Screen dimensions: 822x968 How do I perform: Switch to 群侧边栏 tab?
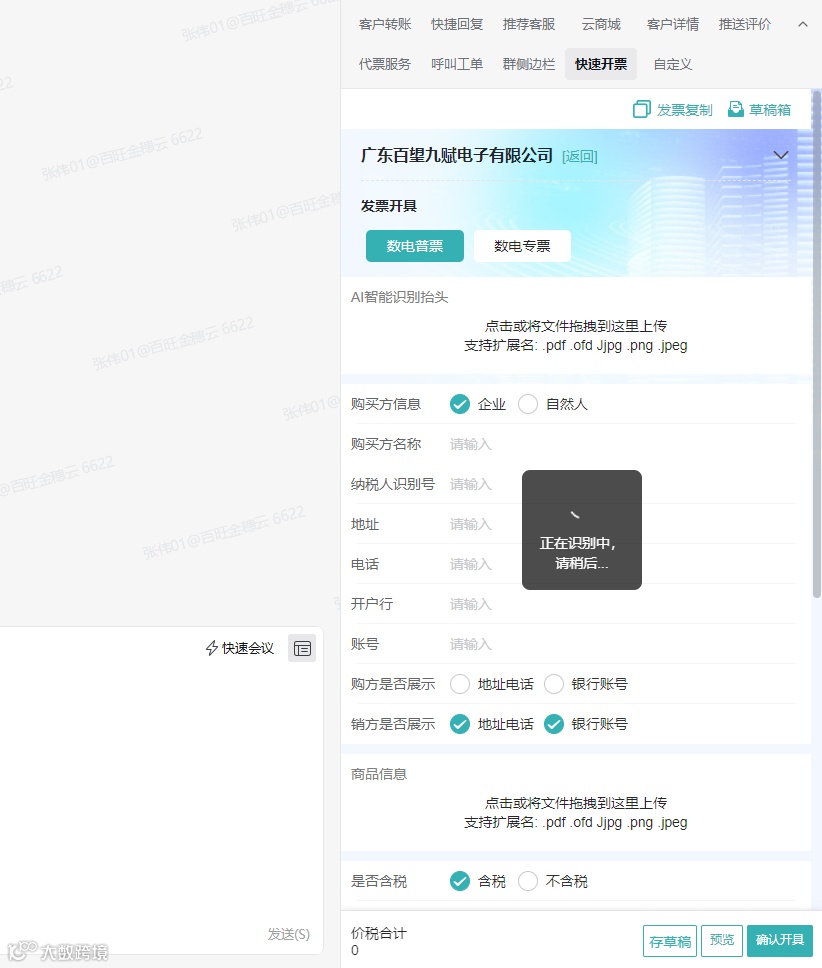point(529,64)
